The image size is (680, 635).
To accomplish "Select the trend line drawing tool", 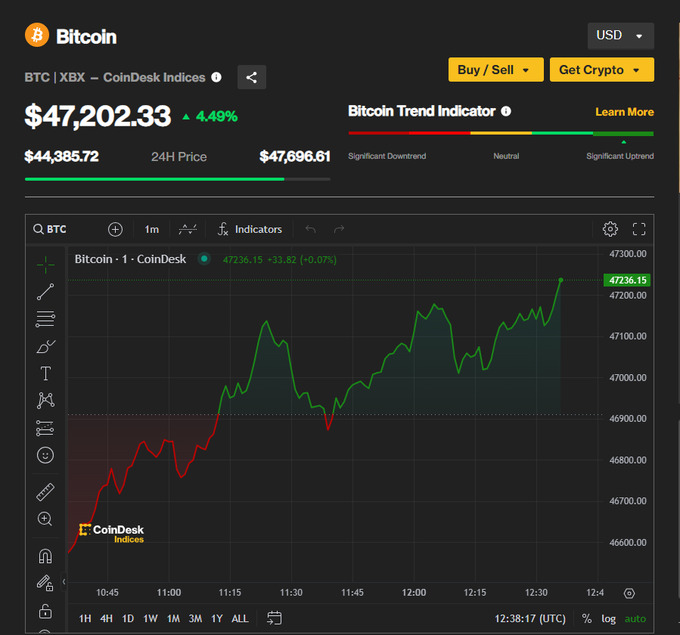I will (46, 292).
